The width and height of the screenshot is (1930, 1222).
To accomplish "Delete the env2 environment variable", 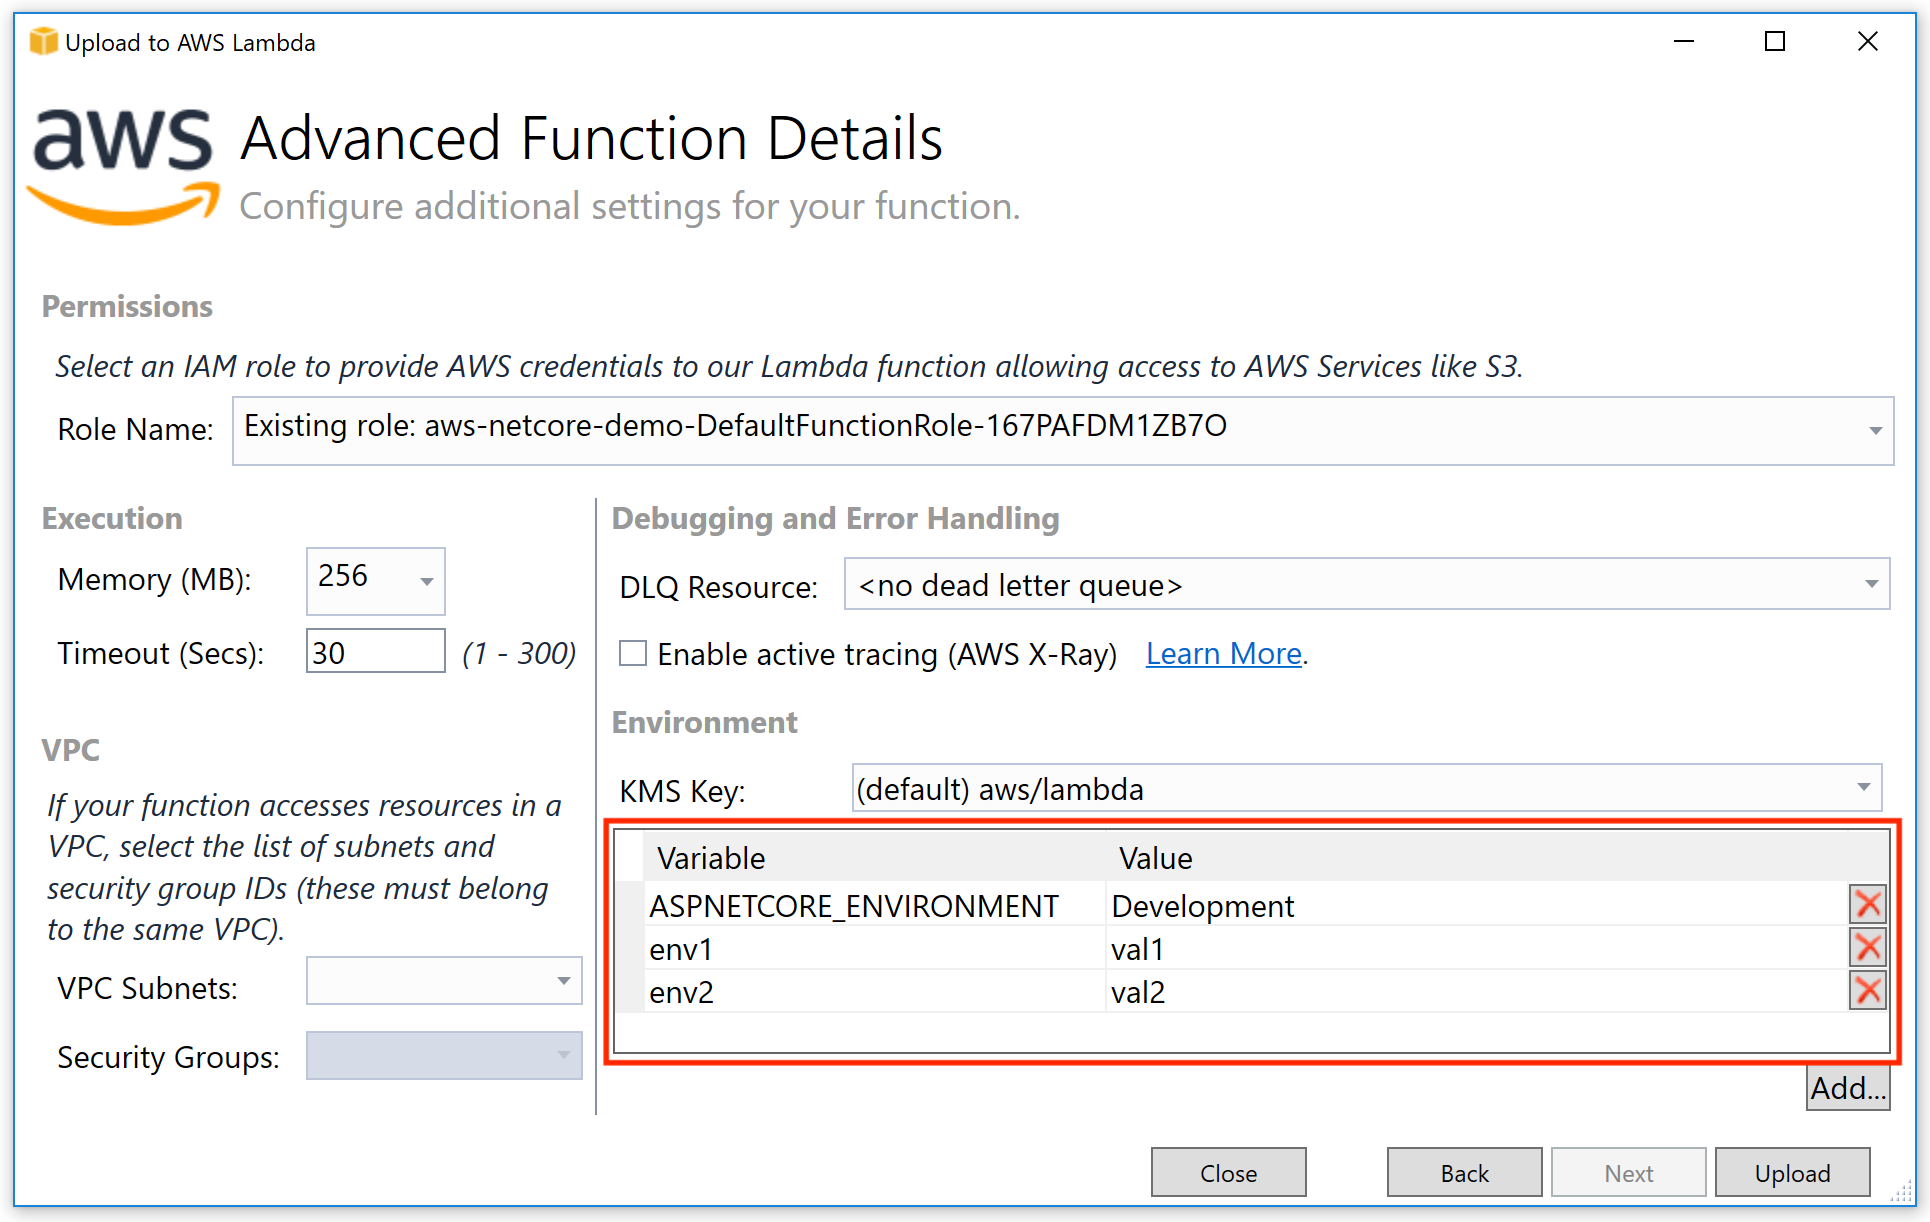I will coord(1867,991).
